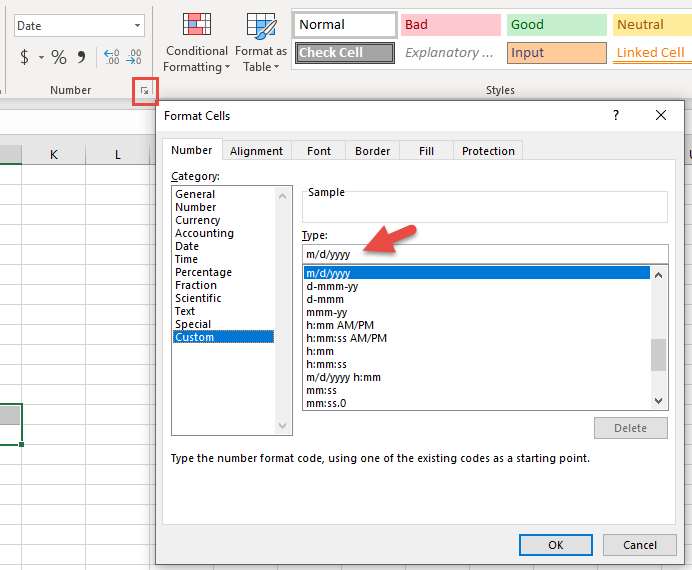Open the Number group dialog launcher
Screen dimensions: 692x570
144,91
